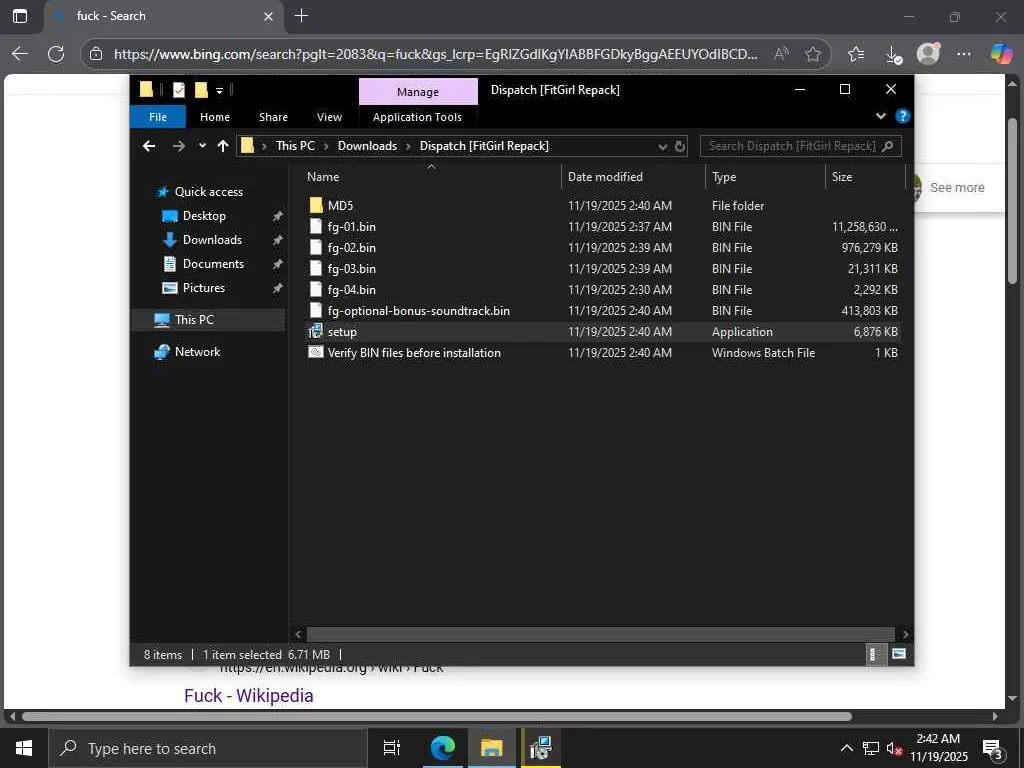Open Copilot icon in Edge
The width and height of the screenshot is (1024, 768).
click(x=1001, y=54)
